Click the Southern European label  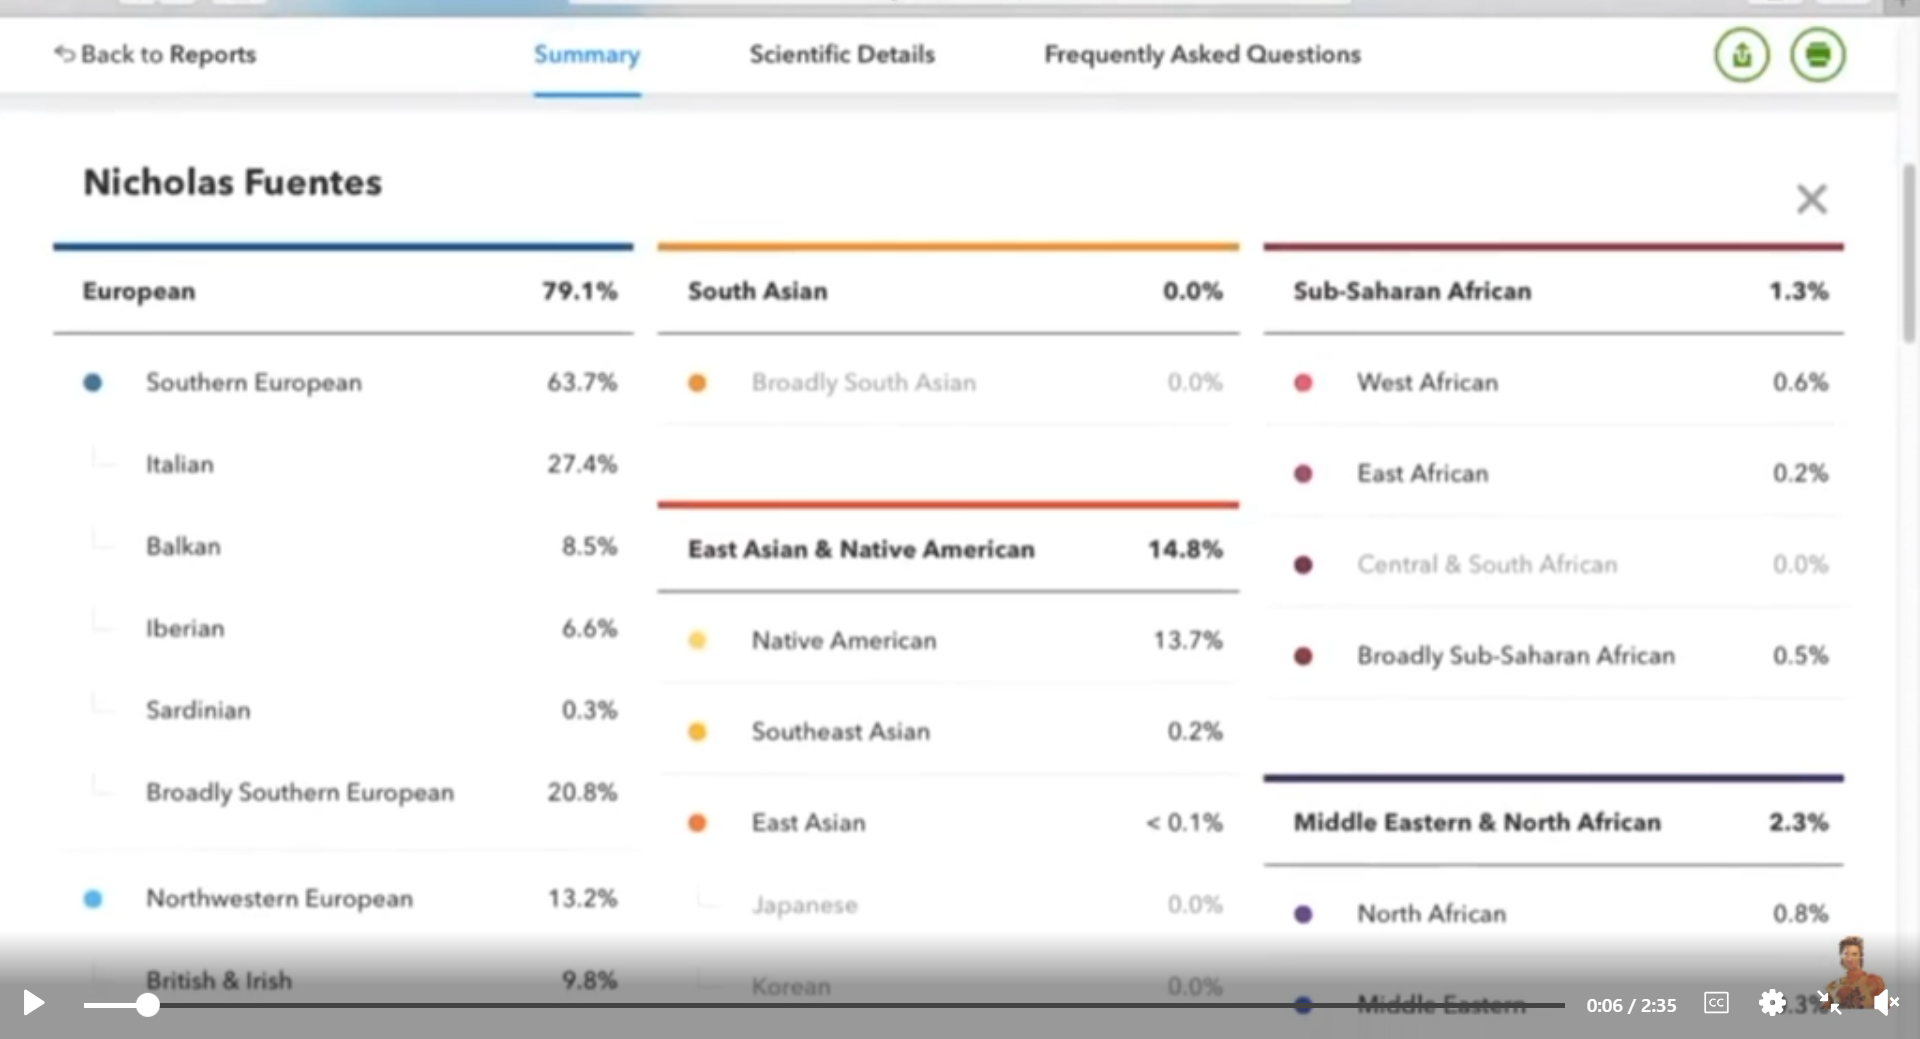pyautogui.click(x=254, y=382)
